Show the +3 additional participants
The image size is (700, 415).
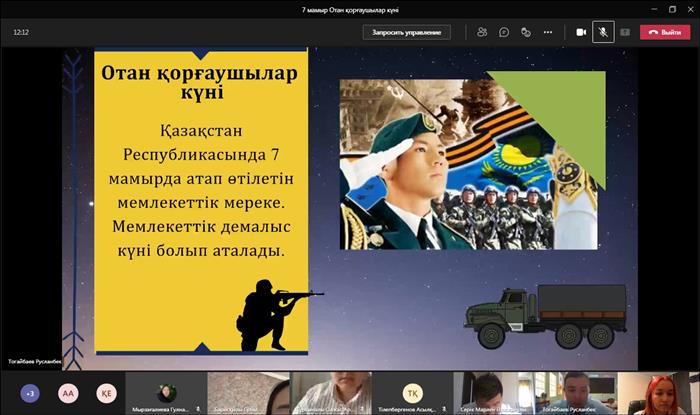30,393
